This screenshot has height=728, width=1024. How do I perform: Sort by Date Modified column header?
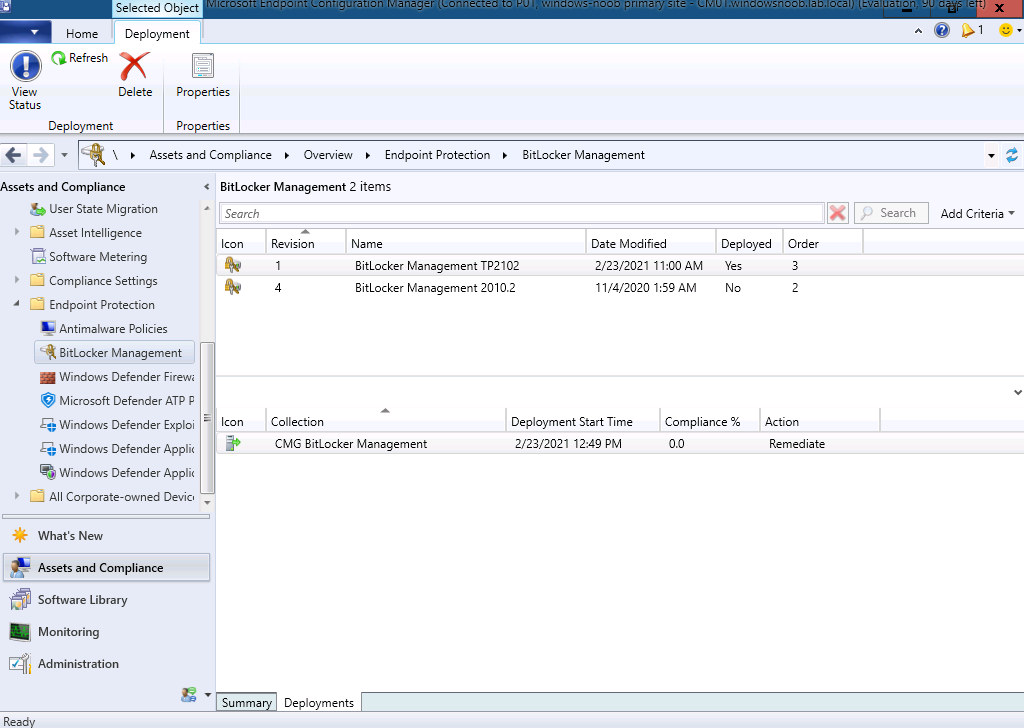pyautogui.click(x=650, y=244)
